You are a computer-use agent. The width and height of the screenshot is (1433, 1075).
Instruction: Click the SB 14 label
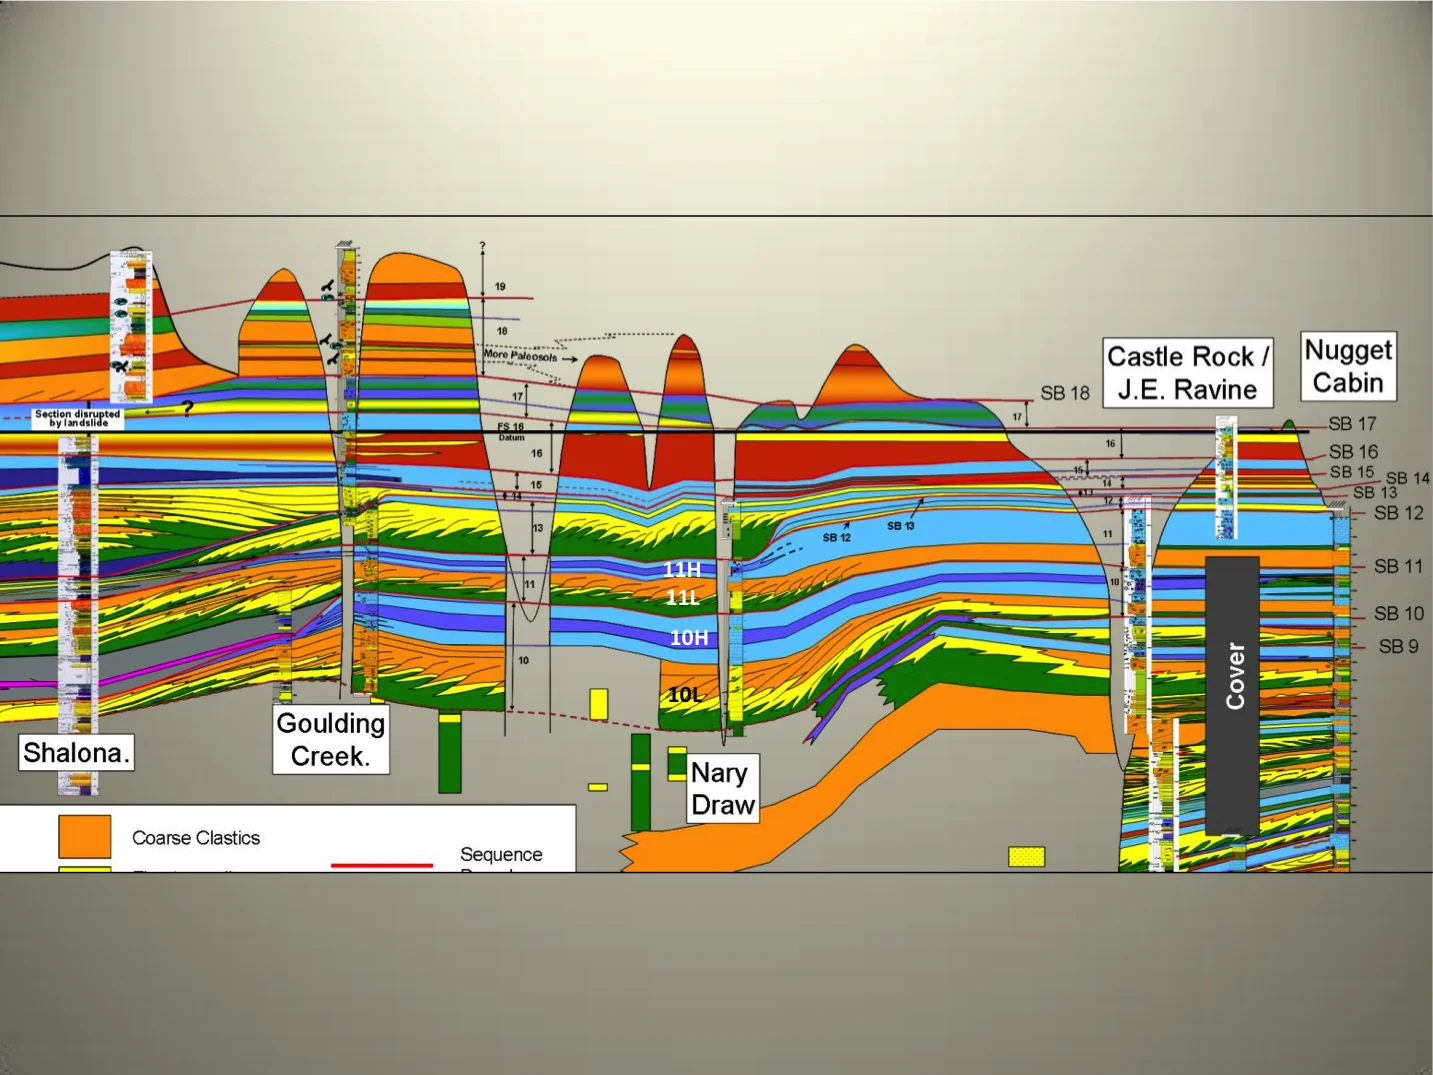coord(1408,478)
